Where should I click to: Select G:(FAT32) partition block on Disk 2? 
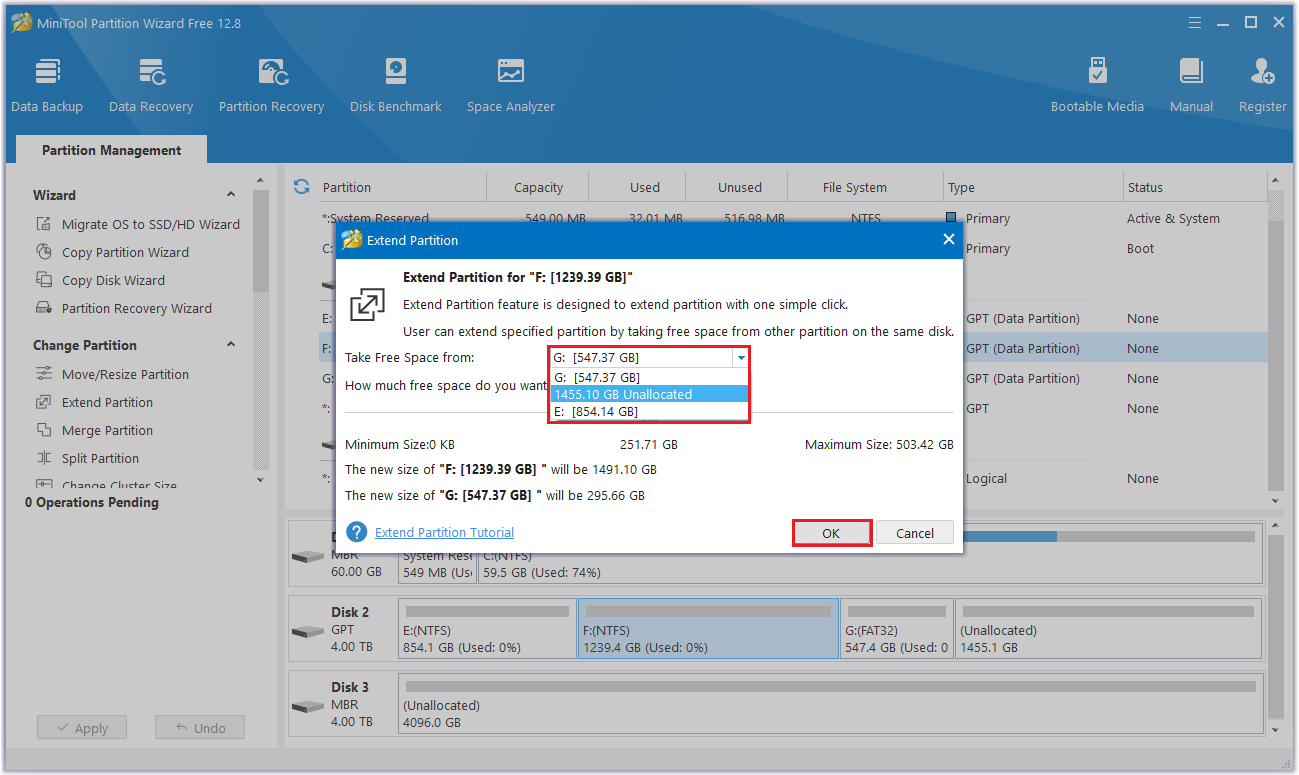click(897, 629)
